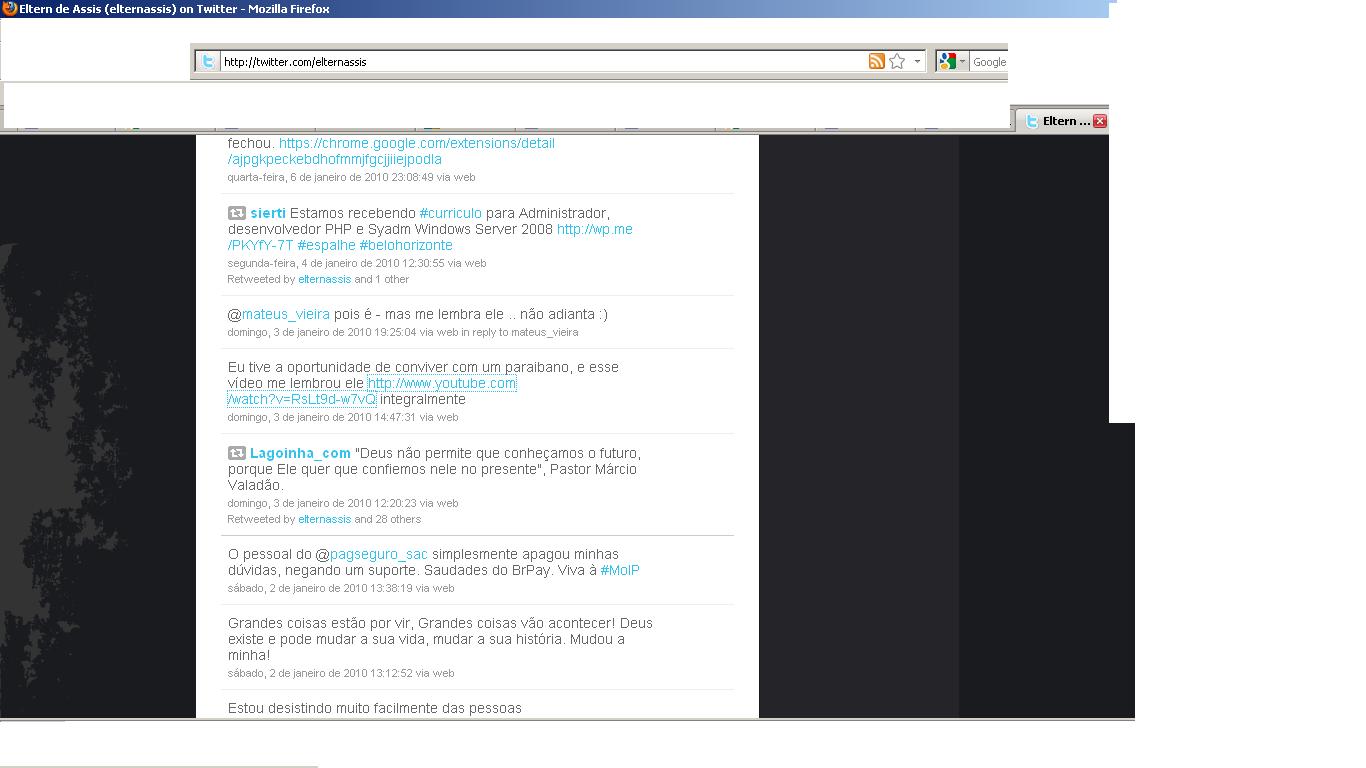Click timestamp 'domingo, 3 de janeiro de 2010 12:20:23'

322,503
